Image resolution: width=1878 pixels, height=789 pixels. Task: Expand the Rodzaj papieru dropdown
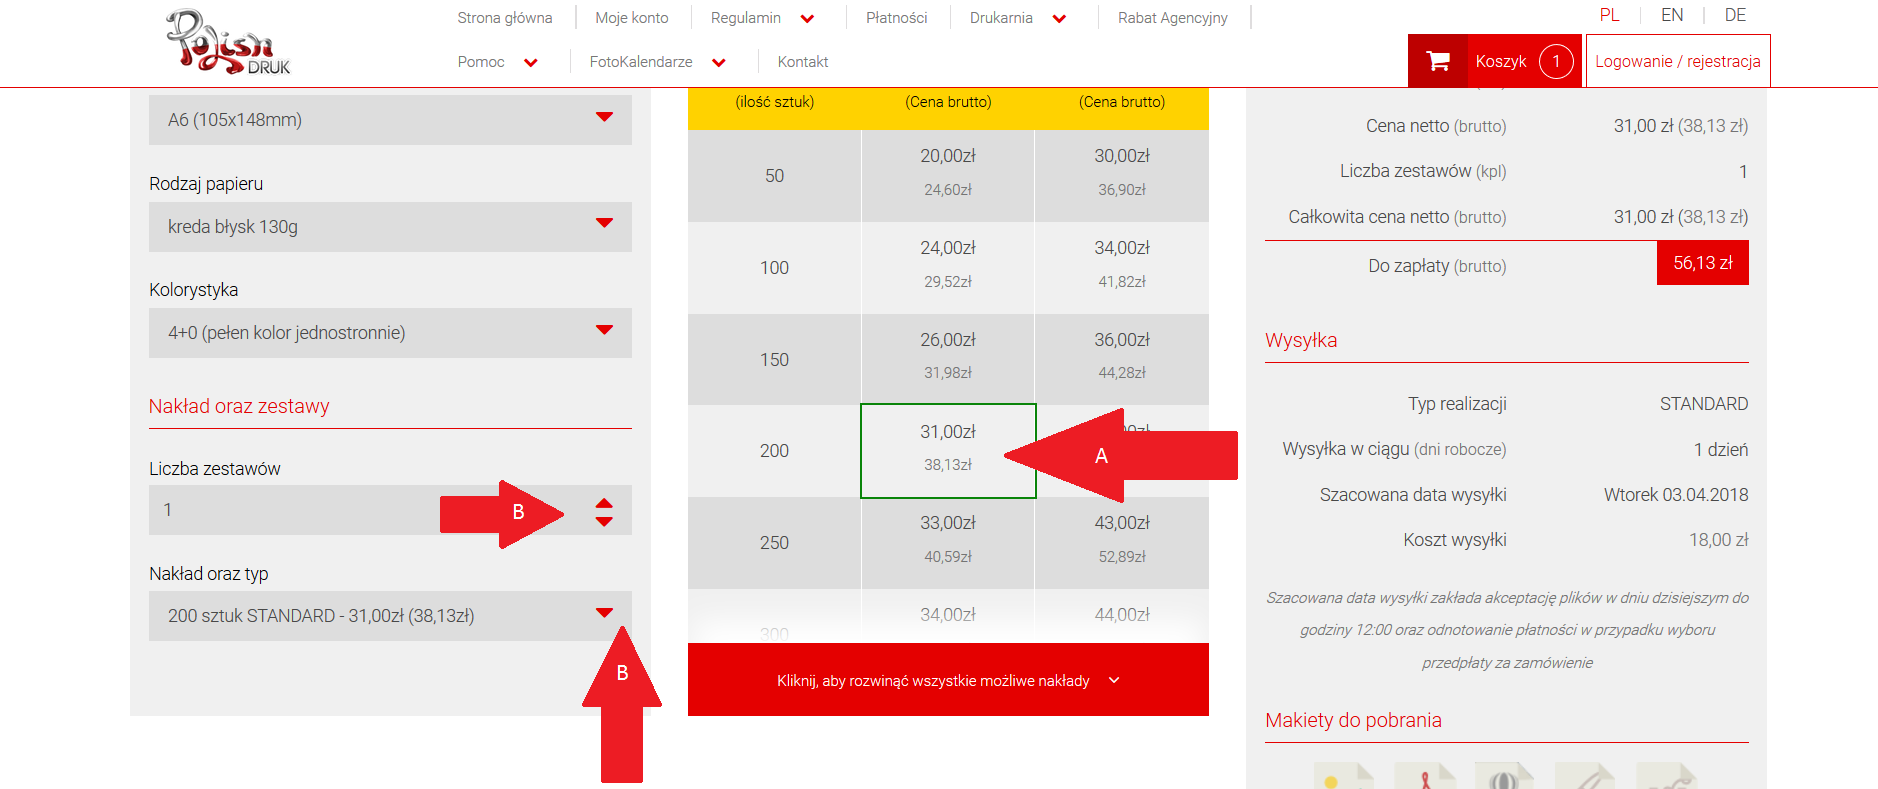(390, 227)
